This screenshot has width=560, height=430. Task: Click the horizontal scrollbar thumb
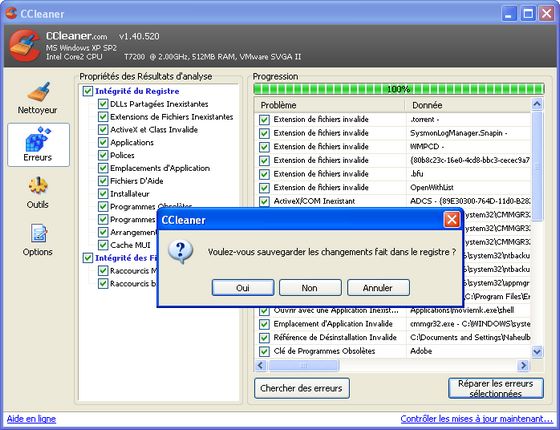304,365
